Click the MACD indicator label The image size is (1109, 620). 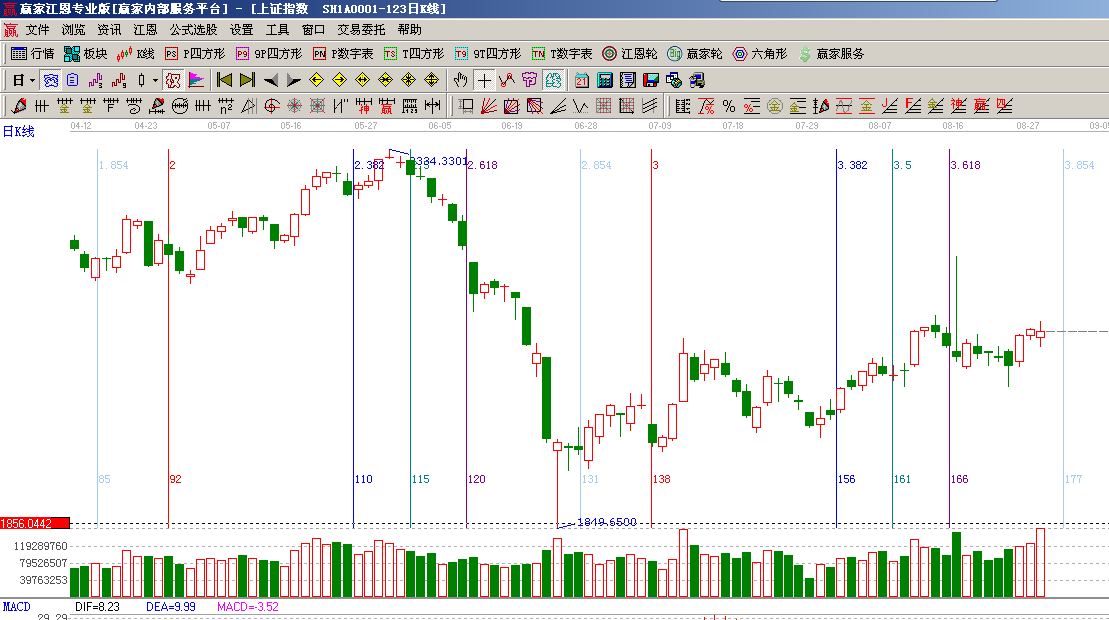pos(16,606)
